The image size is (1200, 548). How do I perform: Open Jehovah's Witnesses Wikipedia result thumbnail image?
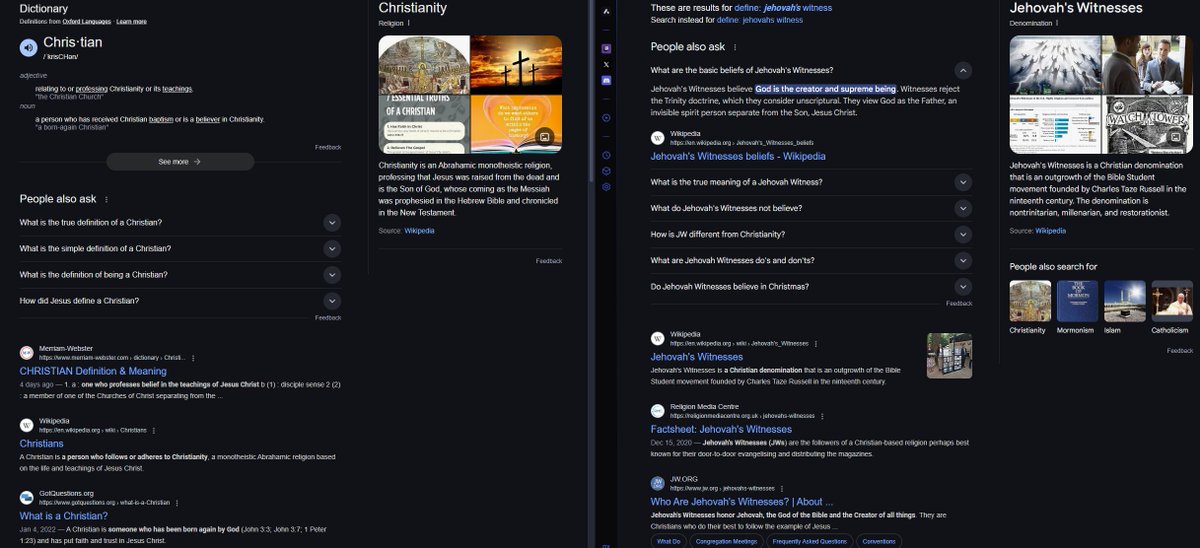949,356
